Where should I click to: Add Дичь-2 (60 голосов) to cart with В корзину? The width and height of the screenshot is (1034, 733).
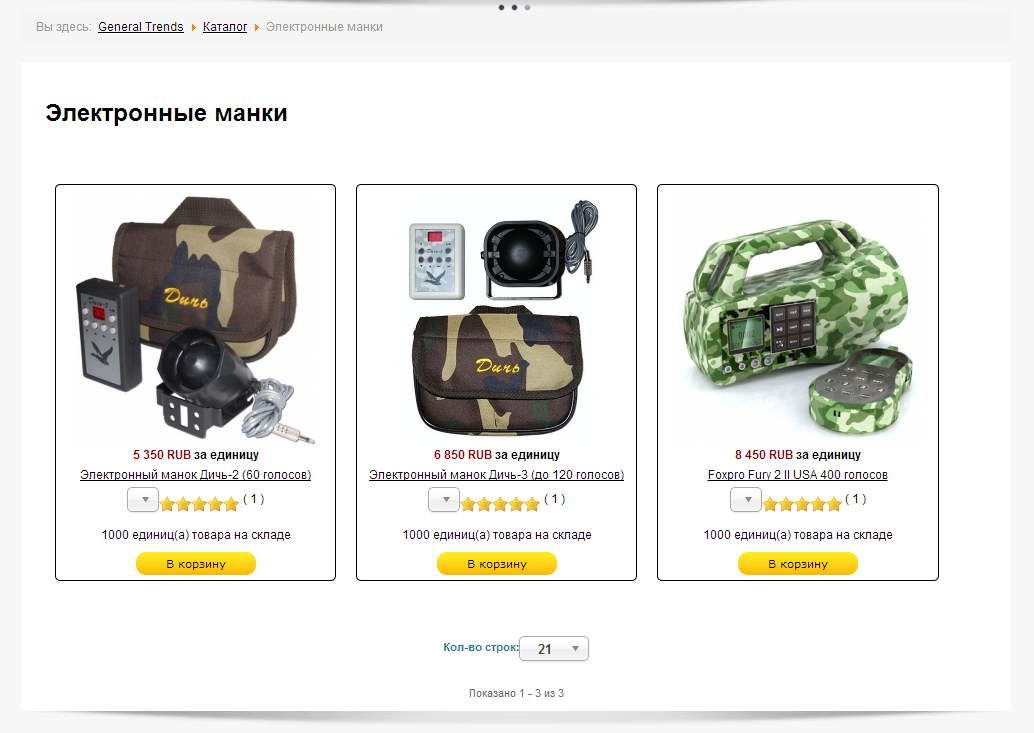click(x=196, y=564)
